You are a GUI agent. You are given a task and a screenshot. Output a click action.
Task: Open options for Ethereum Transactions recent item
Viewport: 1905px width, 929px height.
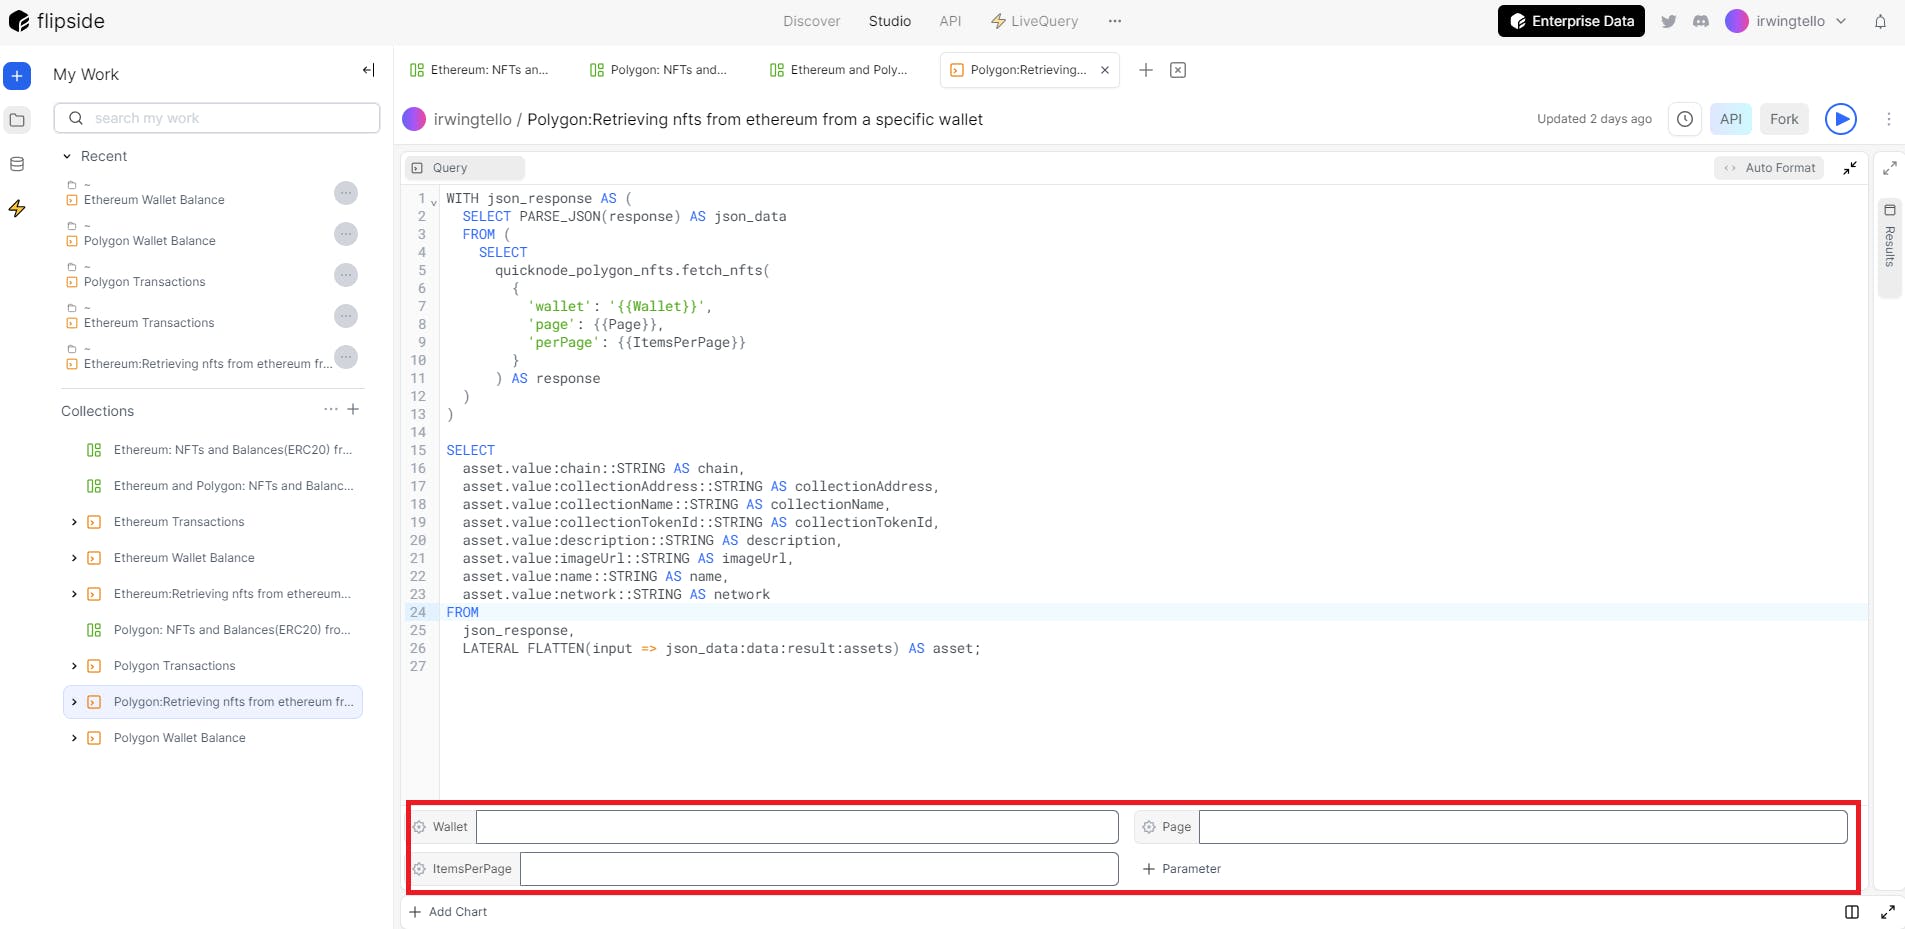click(x=346, y=316)
